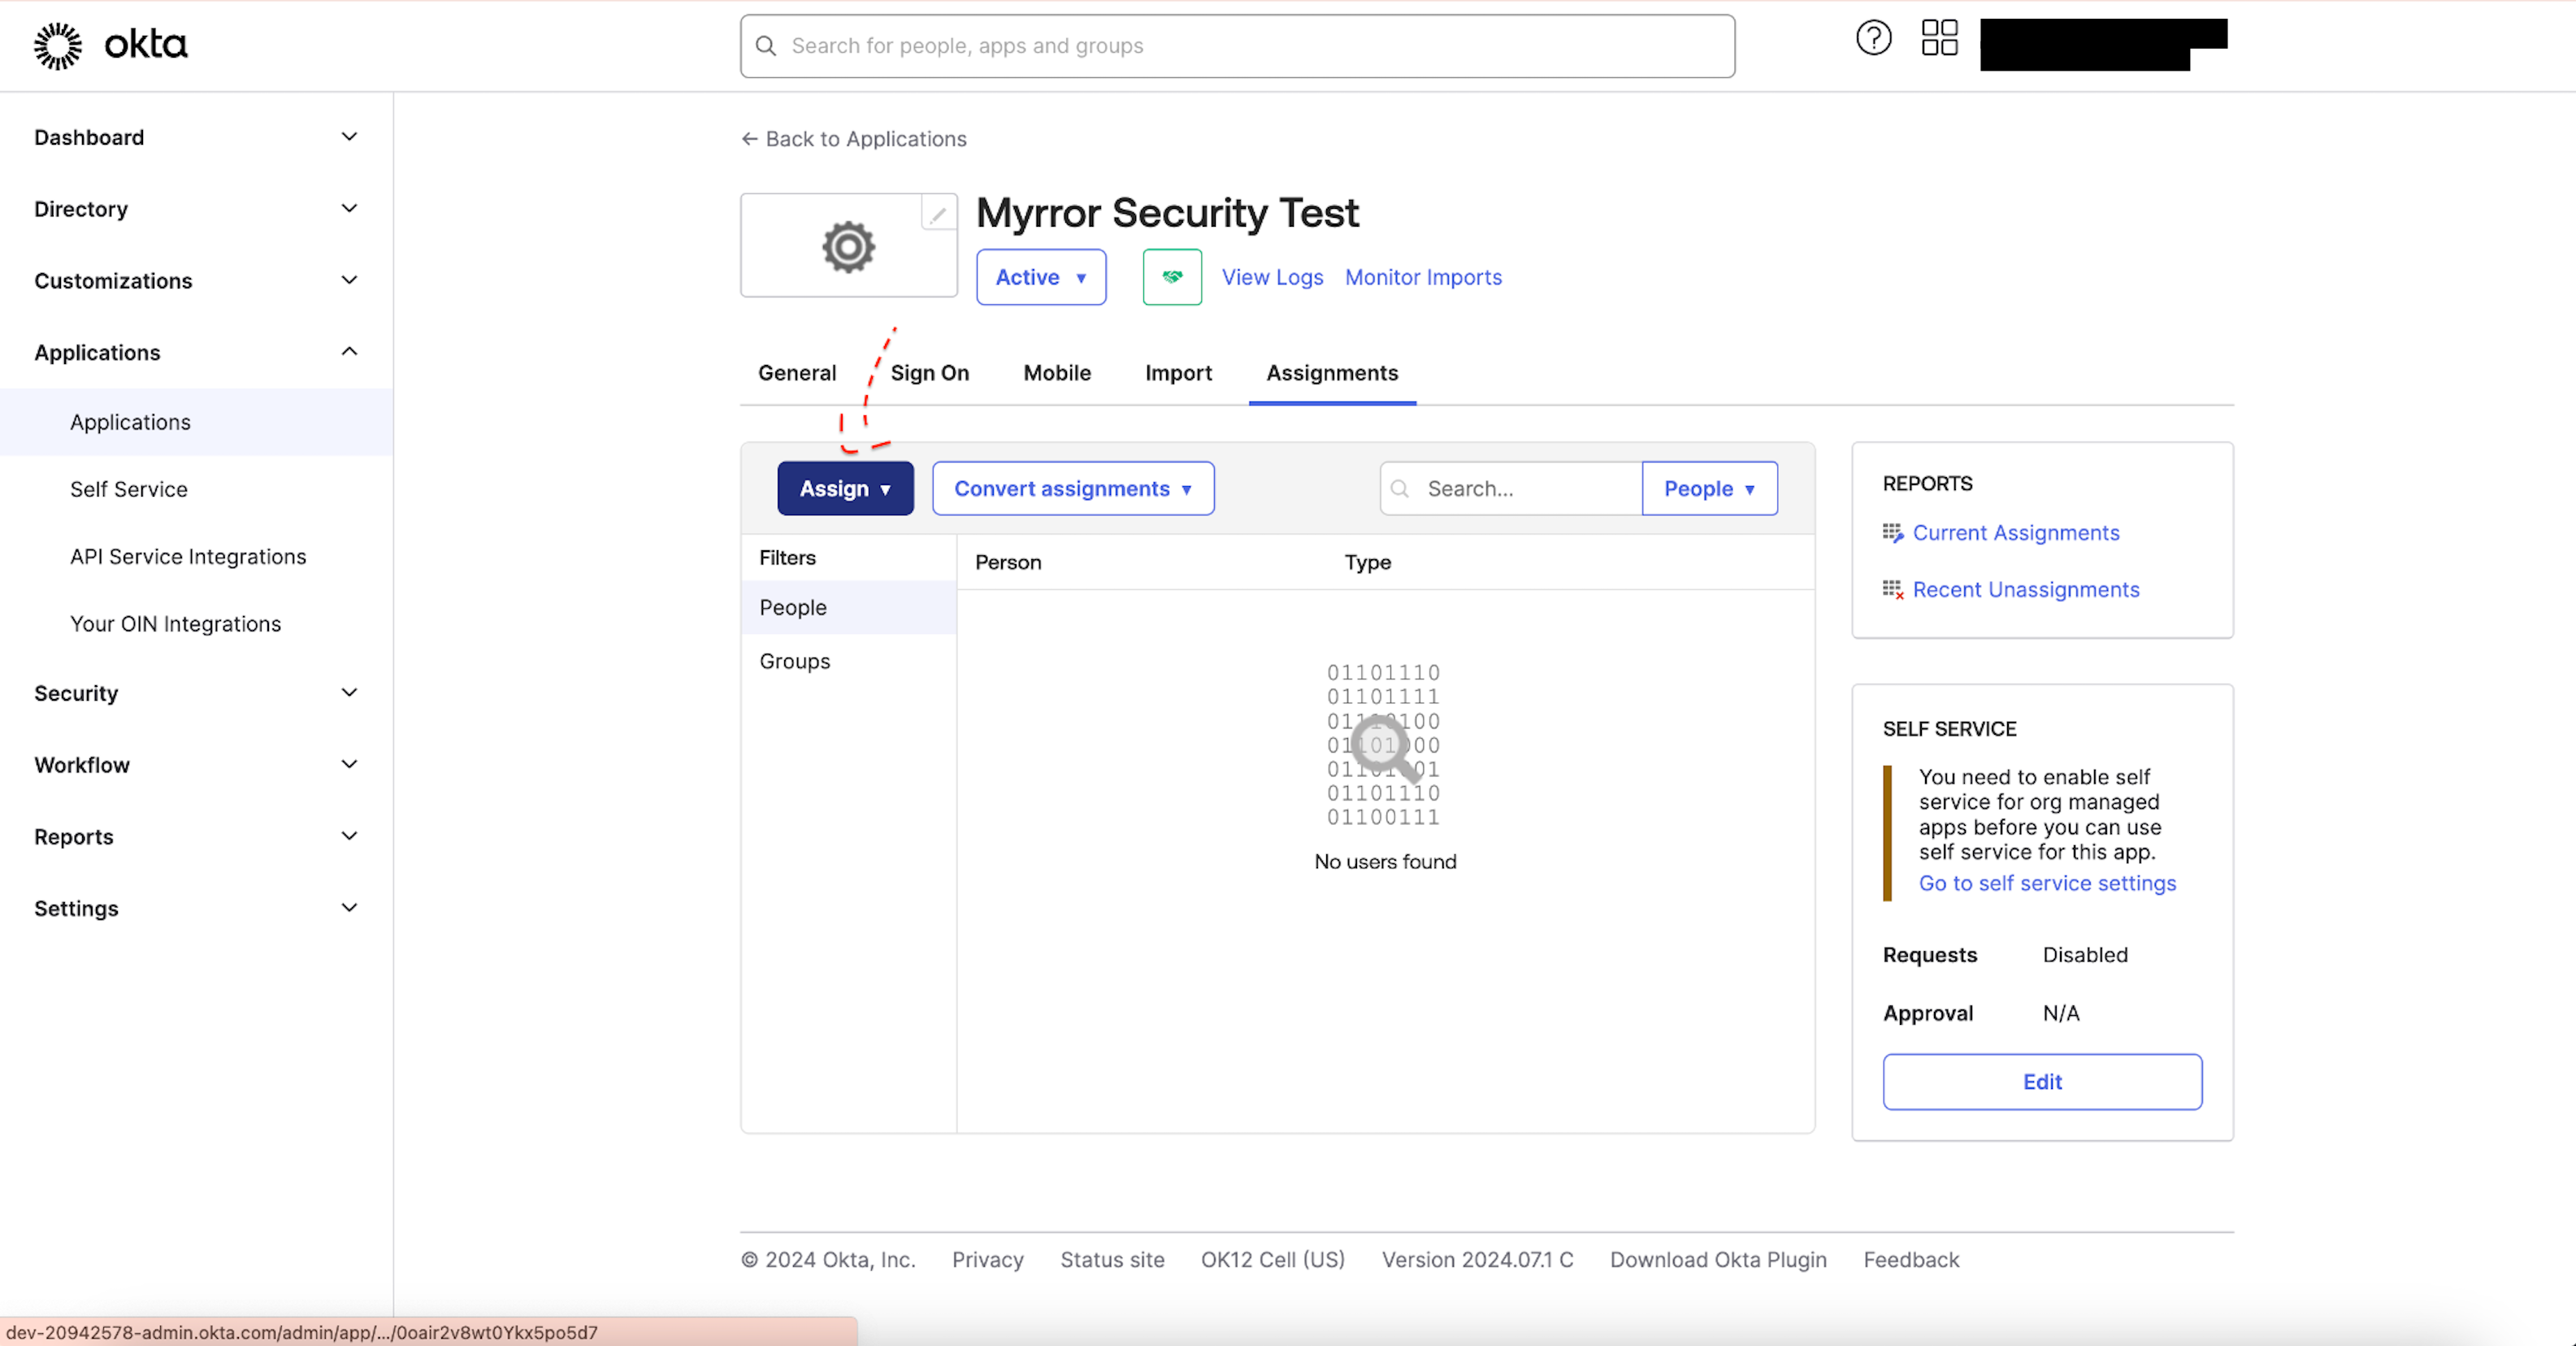
Task: Click Download Okta Plugin footer link
Action: click(1718, 1260)
